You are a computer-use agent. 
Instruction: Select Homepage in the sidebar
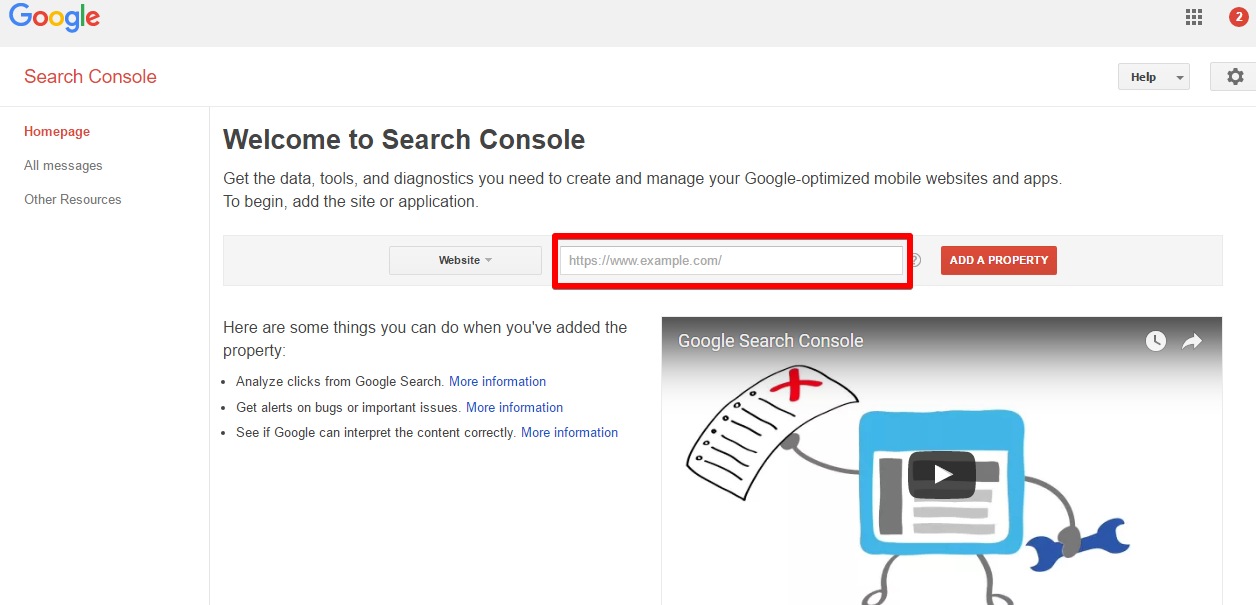(57, 132)
